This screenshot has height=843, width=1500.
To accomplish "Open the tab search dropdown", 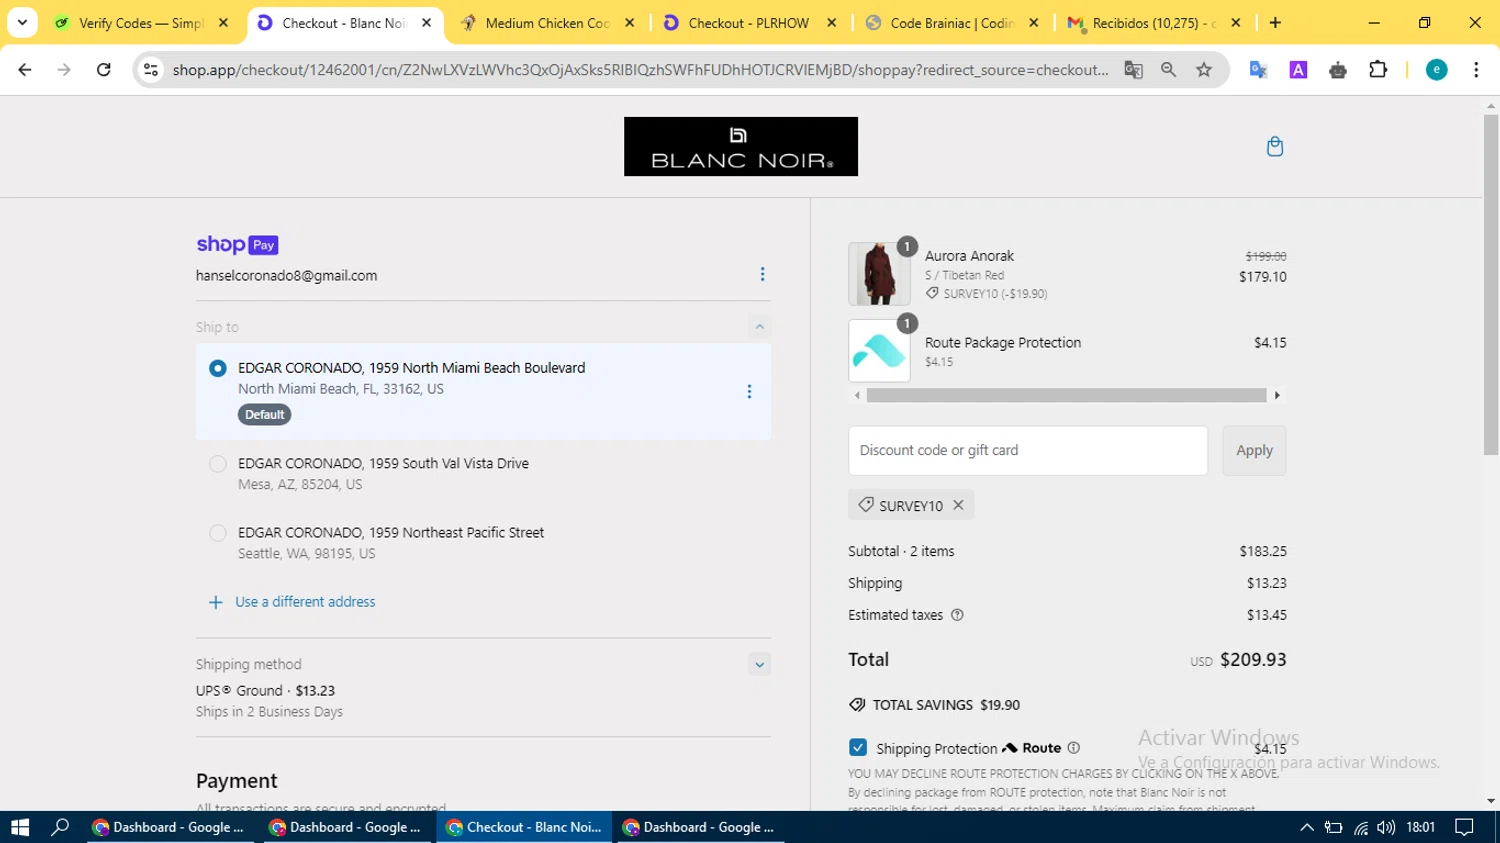I will click(x=22, y=23).
